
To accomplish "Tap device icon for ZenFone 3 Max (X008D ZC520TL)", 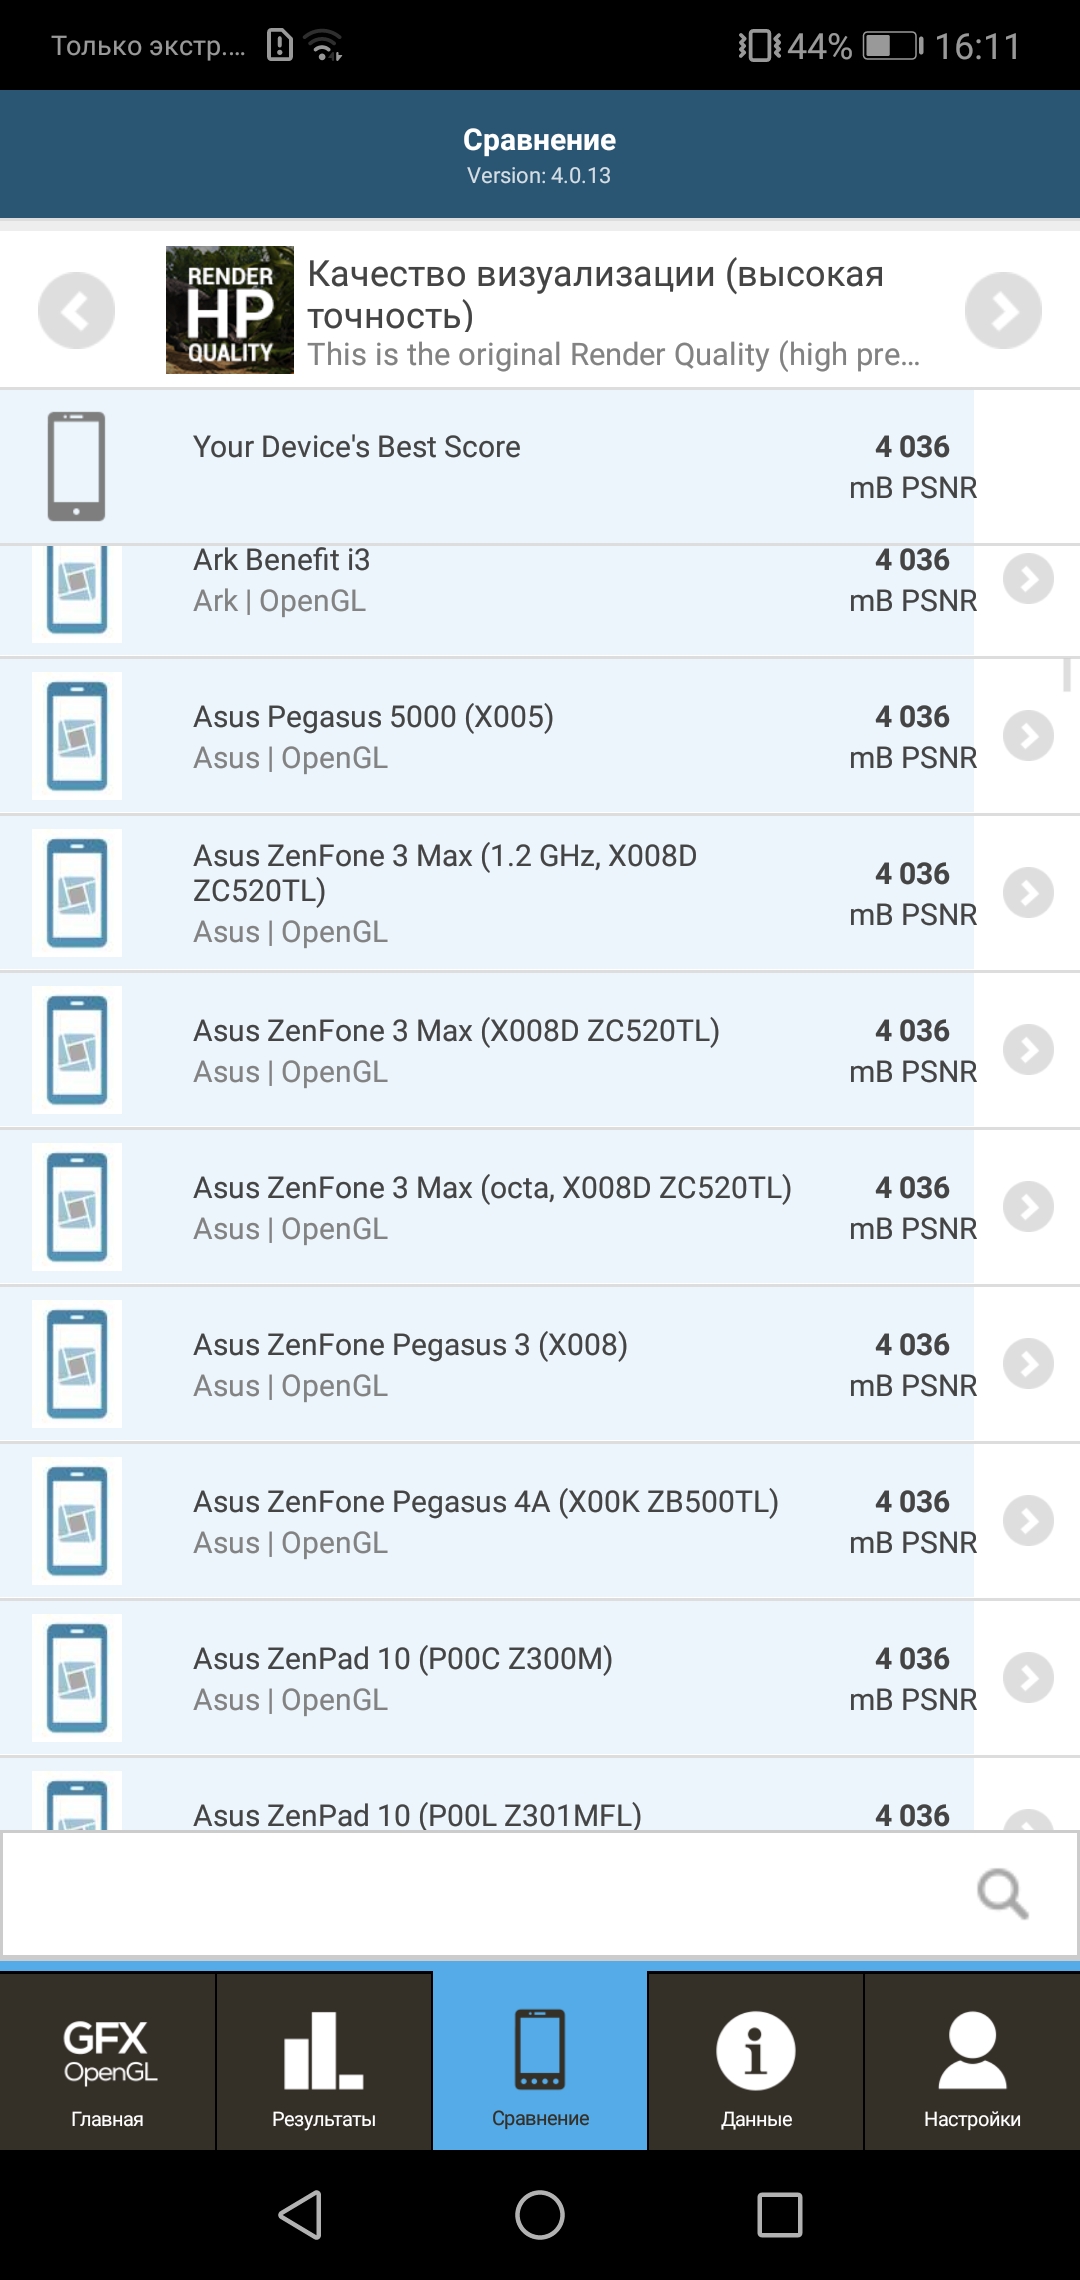I will 77,1050.
